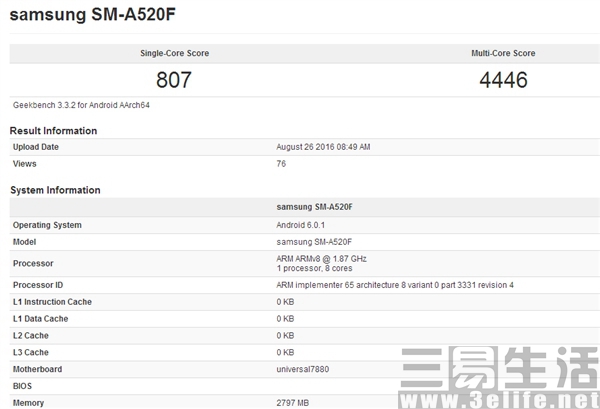600x409 pixels.
Task: Select the date August 26 2016 08:49 AM
Action: 323,147
